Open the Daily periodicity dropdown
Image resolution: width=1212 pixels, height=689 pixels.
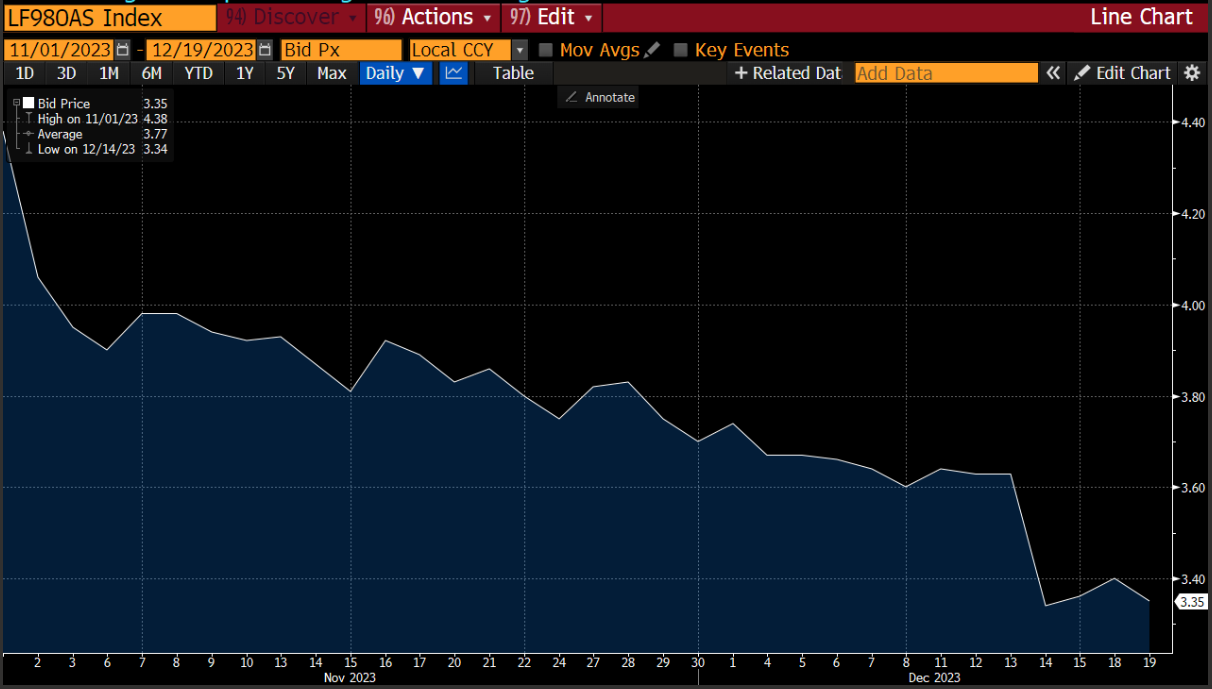[x=395, y=73]
